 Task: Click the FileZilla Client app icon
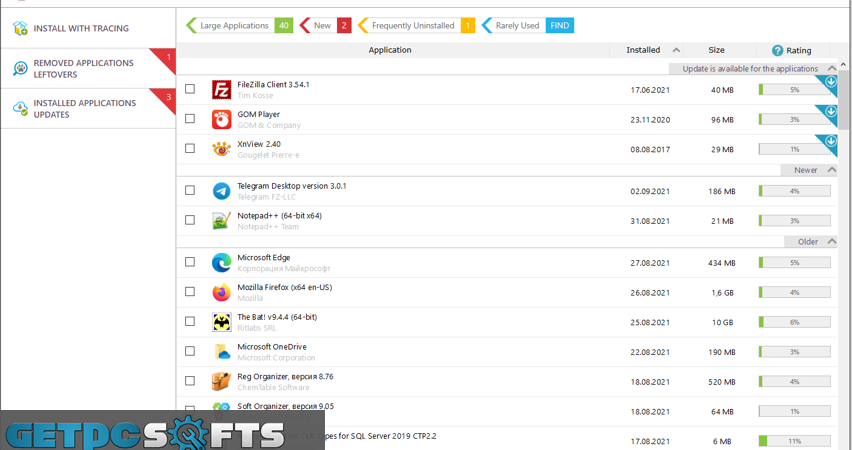[x=221, y=90]
